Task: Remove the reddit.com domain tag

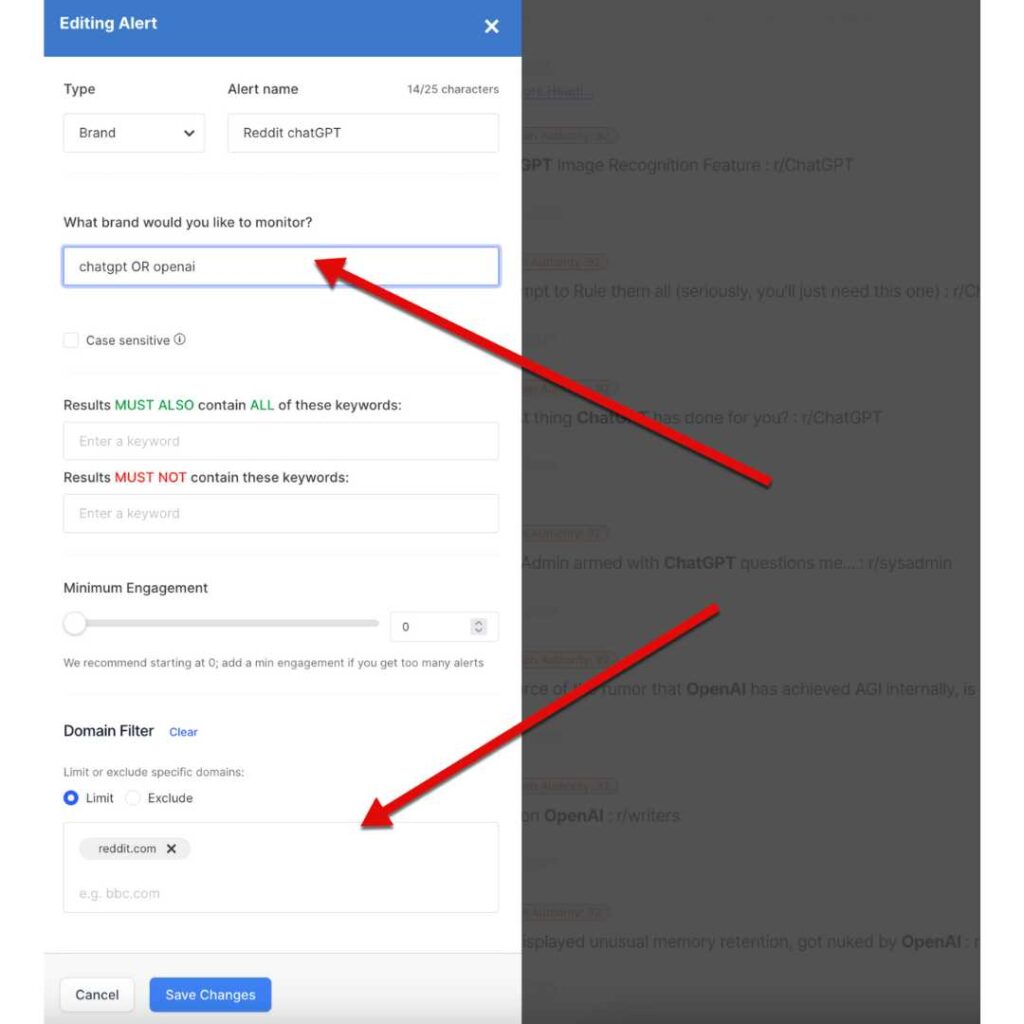Action: point(171,848)
